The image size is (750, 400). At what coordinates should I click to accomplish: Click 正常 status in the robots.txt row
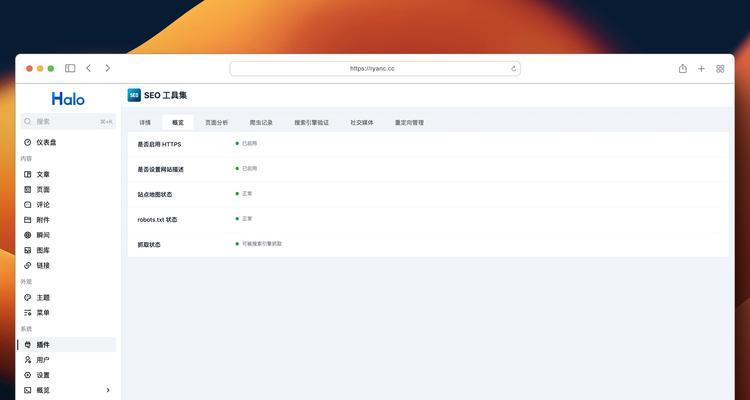pyautogui.click(x=247, y=219)
